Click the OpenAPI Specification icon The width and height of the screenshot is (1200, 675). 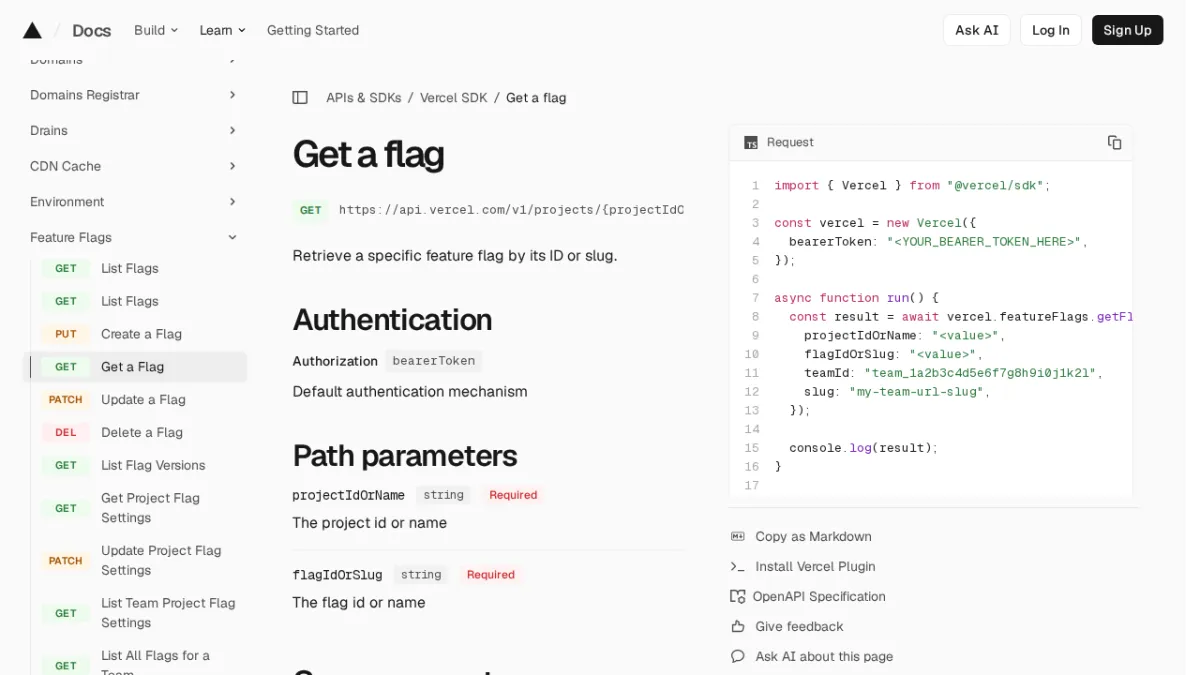pyautogui.click(x=738, y=596)
